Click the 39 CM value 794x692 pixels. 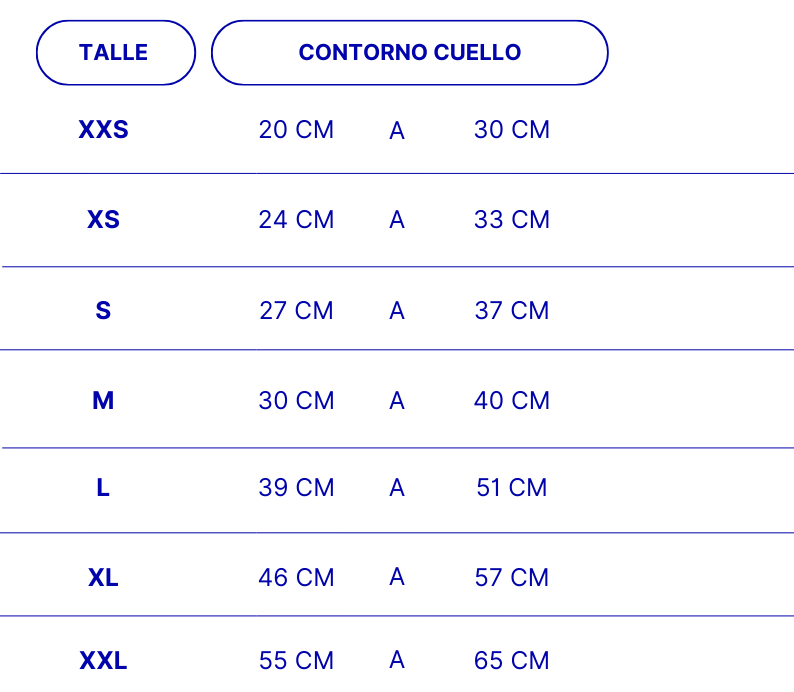296,488
